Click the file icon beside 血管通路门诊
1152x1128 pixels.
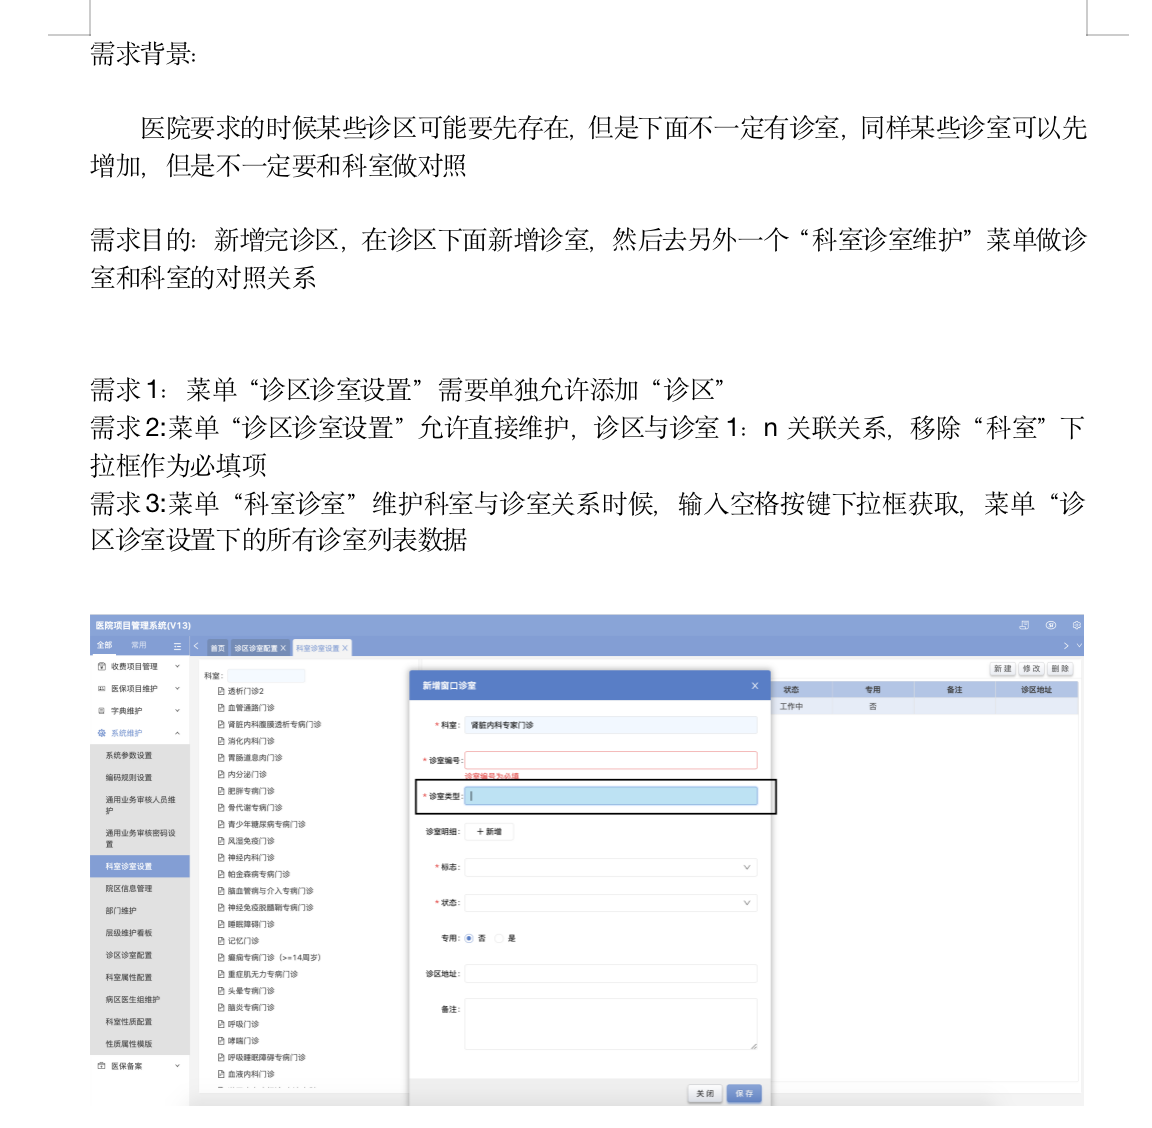pyautogui.click(x=221, y=708)
